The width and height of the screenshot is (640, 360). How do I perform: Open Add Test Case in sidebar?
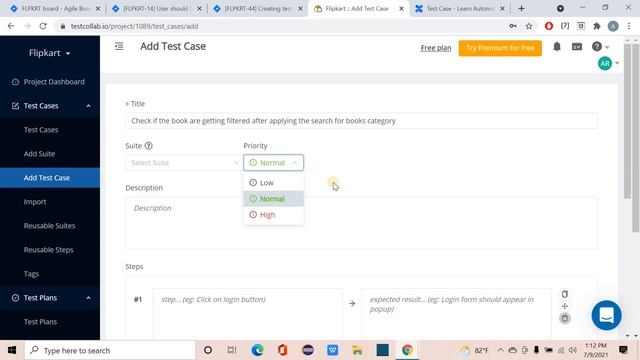tap(50, 178)
